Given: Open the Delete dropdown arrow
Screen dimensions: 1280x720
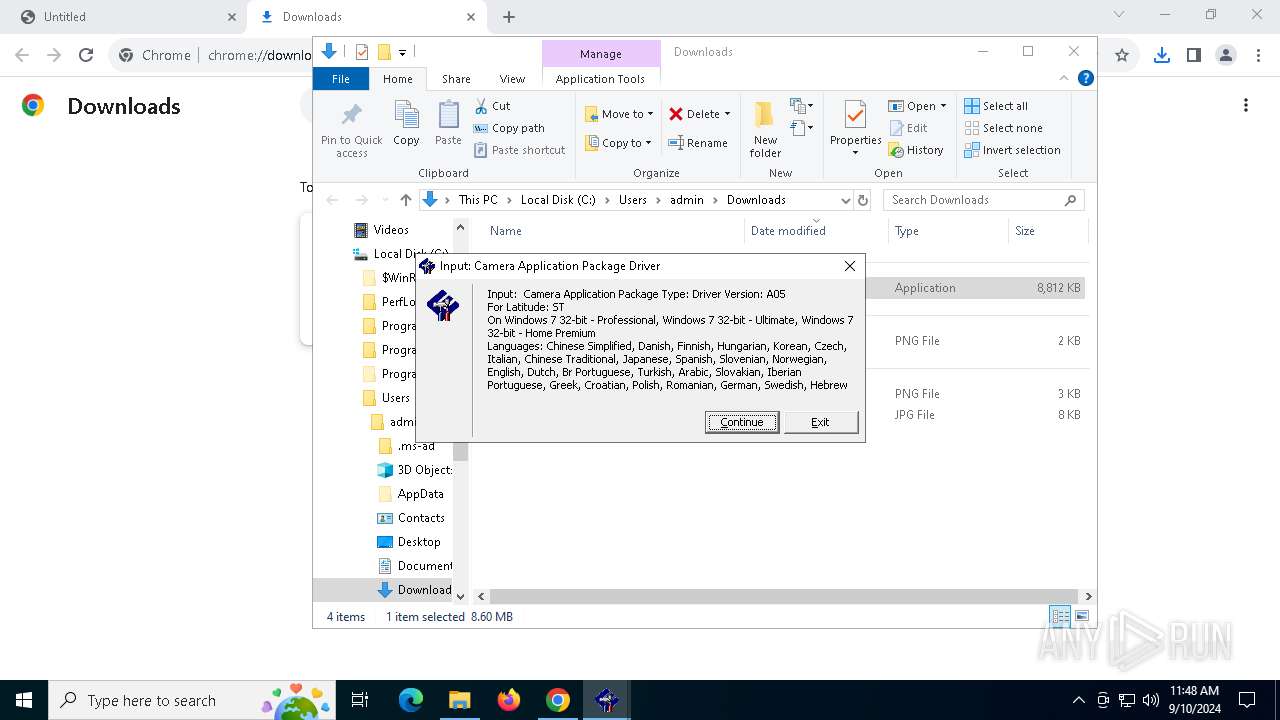Looking at the screenshot, I should coord(727,114).
